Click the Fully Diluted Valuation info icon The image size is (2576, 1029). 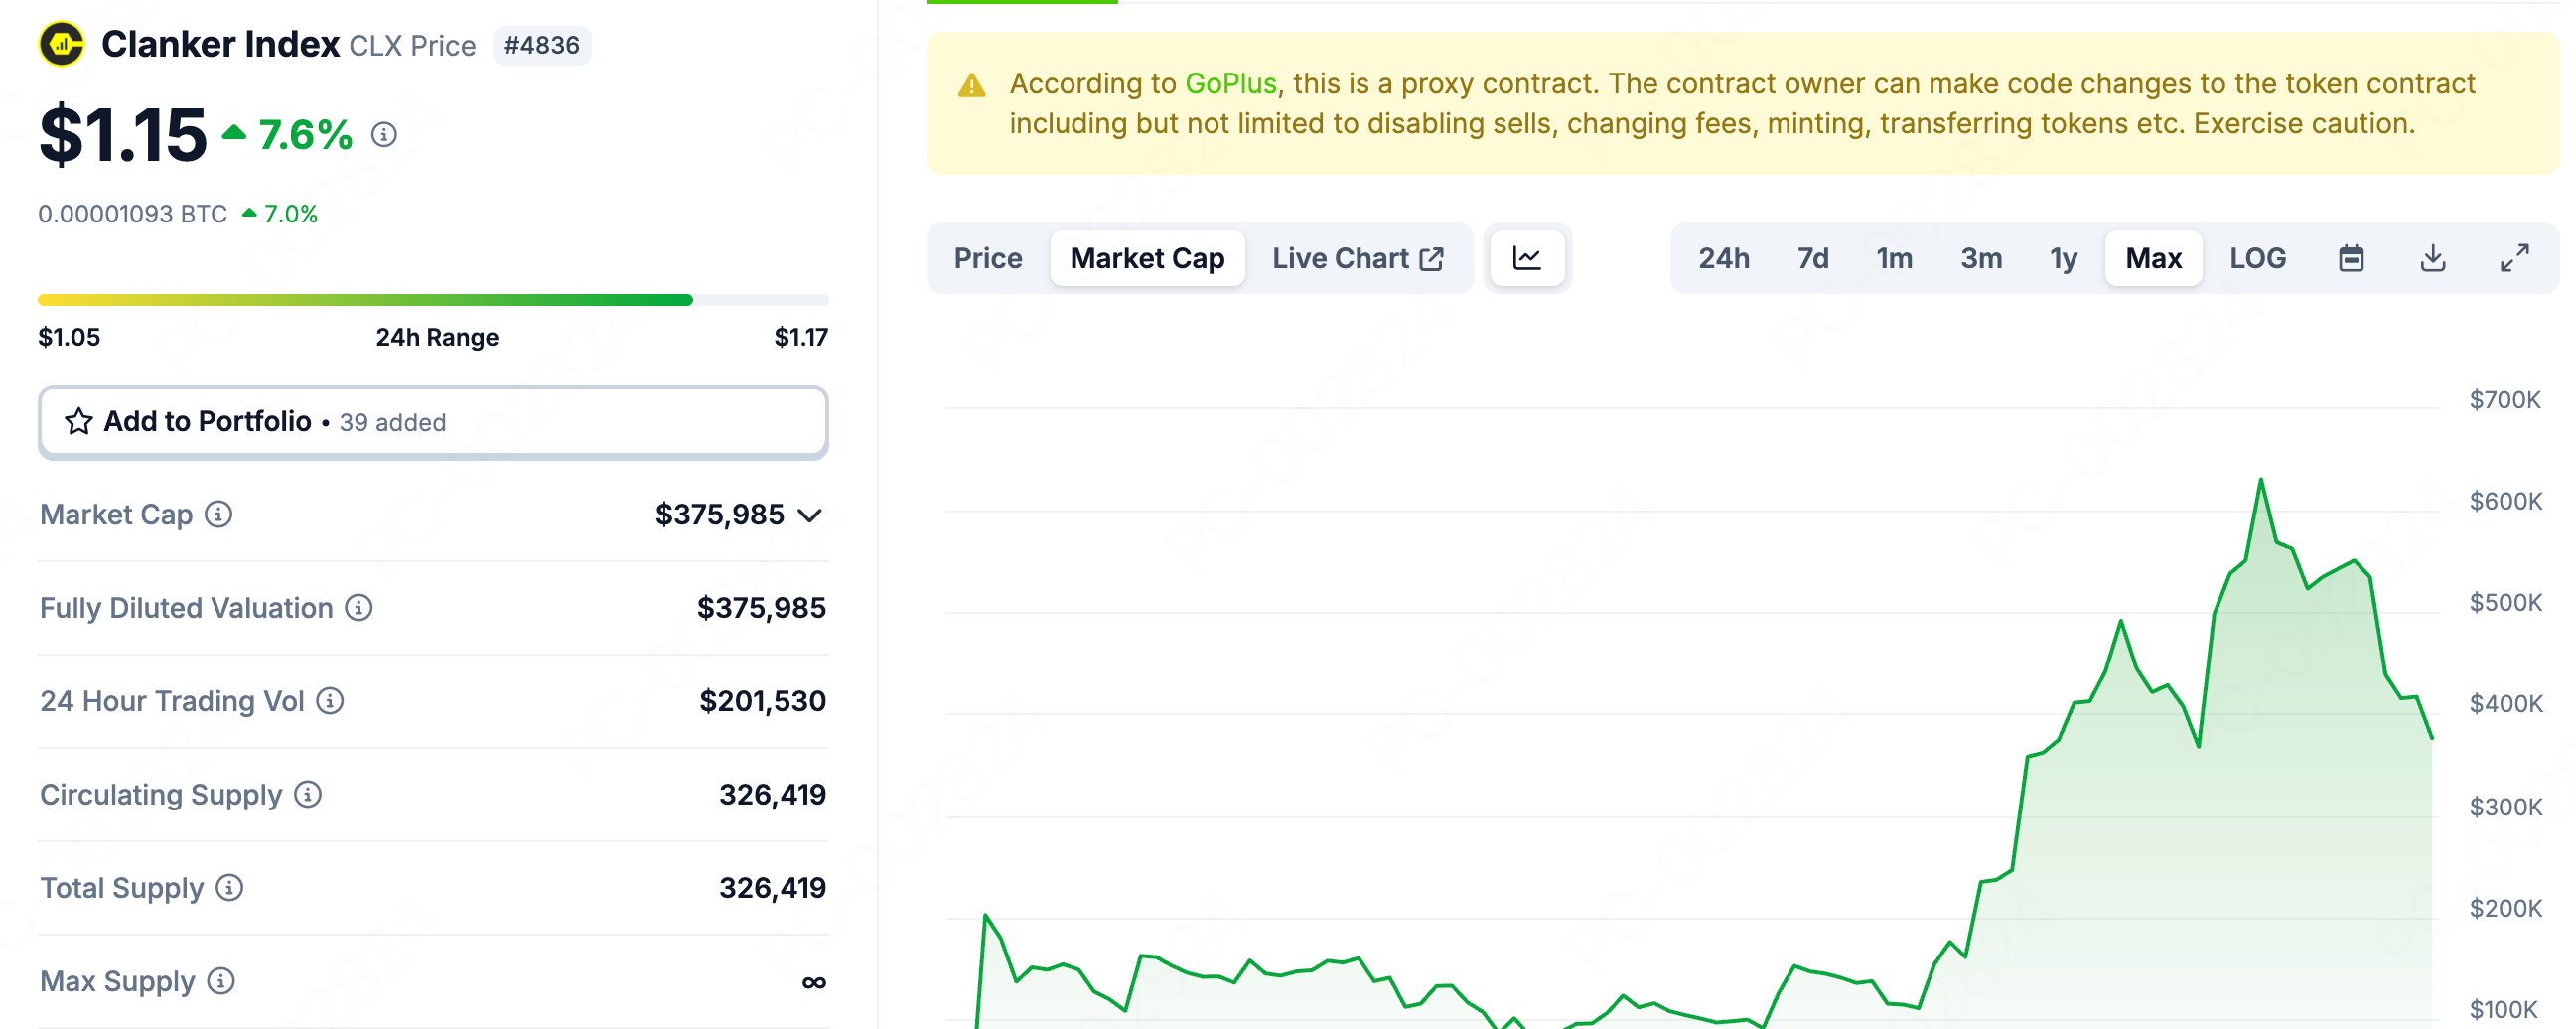point(359,607)
